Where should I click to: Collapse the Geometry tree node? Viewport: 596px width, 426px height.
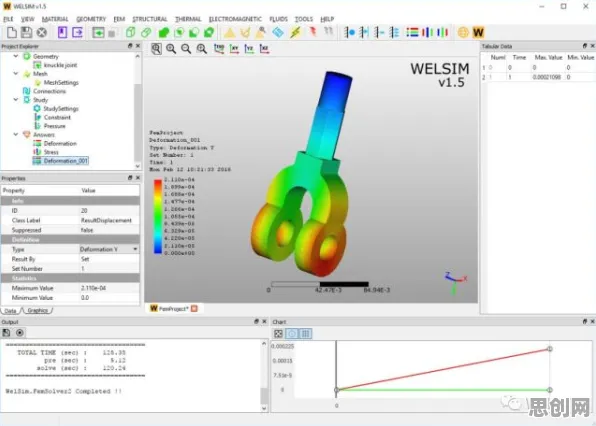pyautogui.click(x=16, y=56)
